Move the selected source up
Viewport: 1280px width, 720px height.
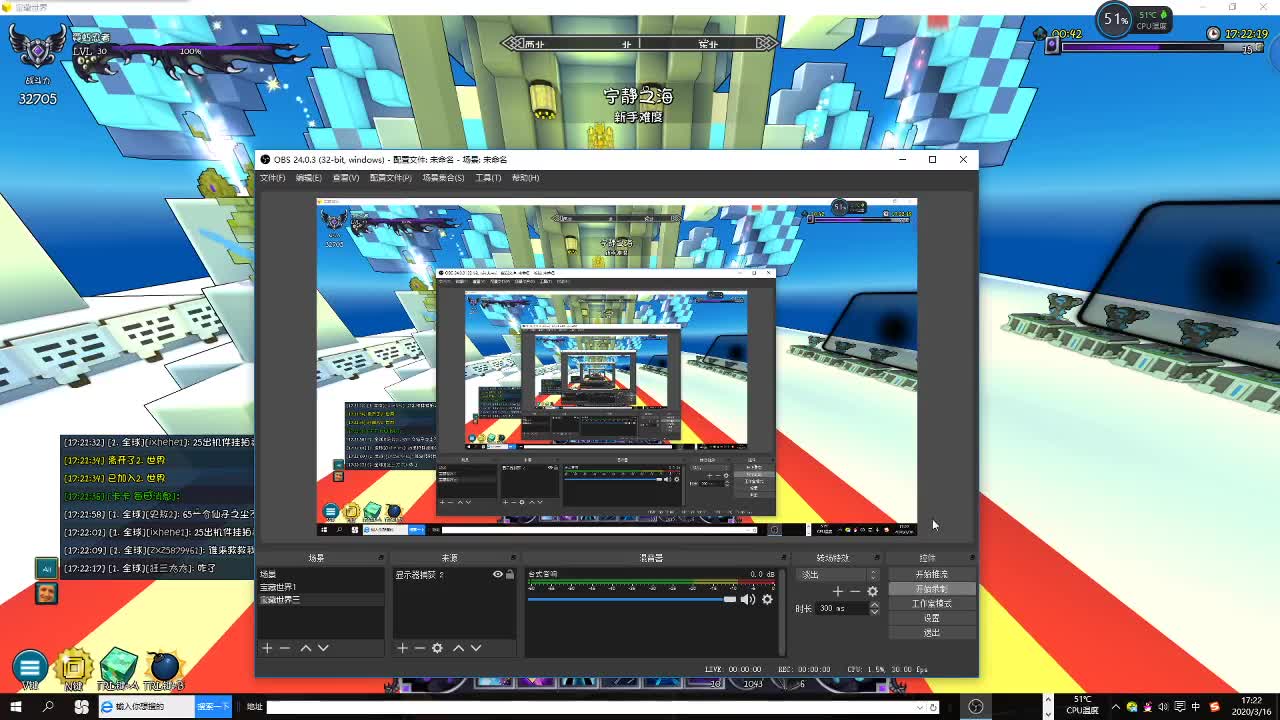tap(459, 648)
